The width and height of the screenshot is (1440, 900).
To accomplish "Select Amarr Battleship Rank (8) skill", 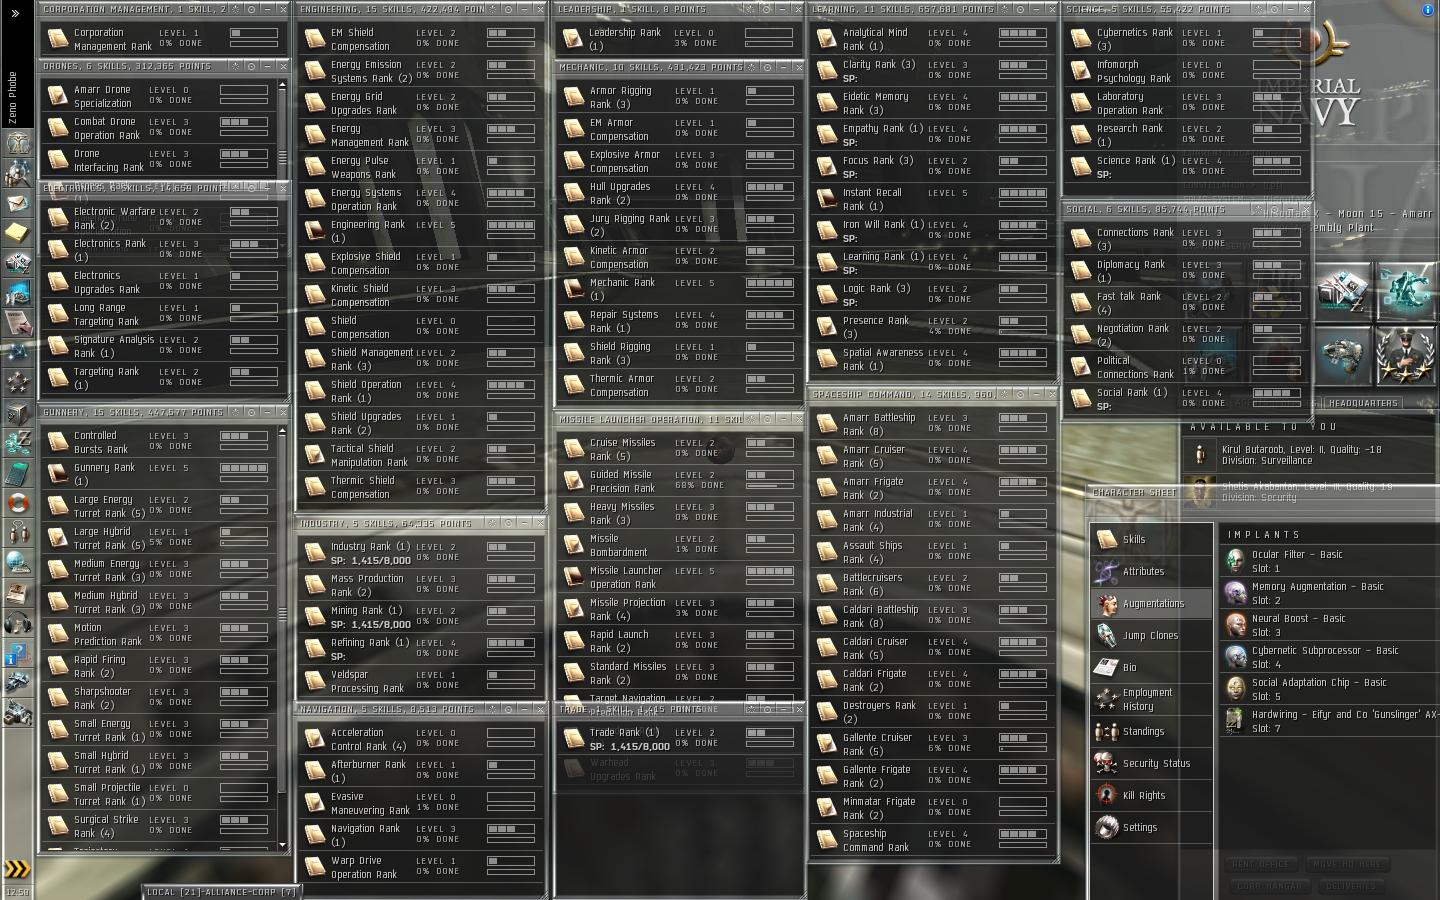I will click(932, 424).
